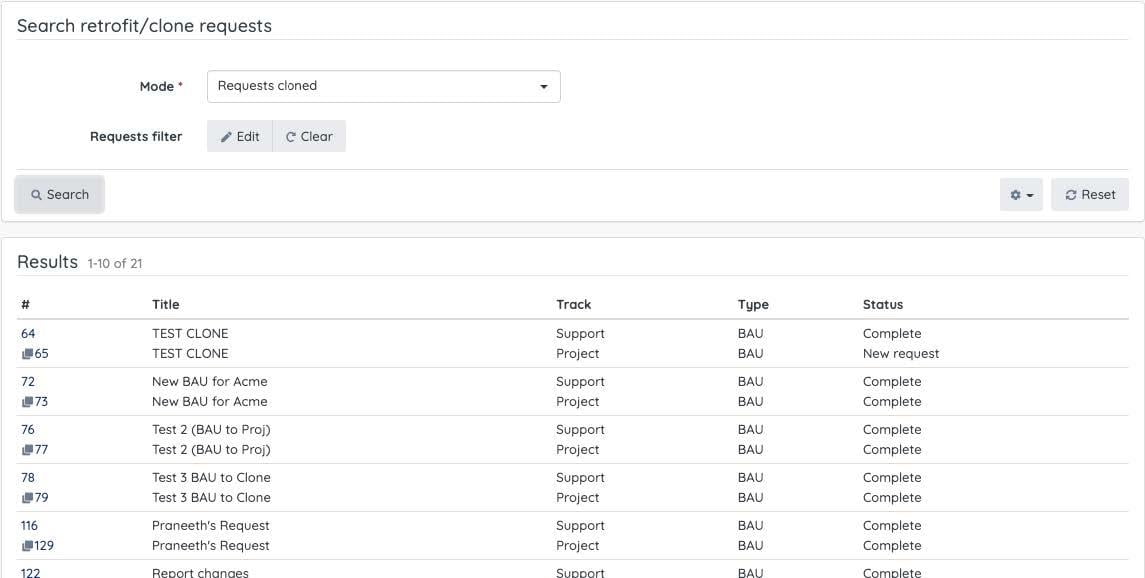Open request 64 TEST CLONE
Image resolution: width=1145 pixels, height=578 pixels.
tap(28, 333)
